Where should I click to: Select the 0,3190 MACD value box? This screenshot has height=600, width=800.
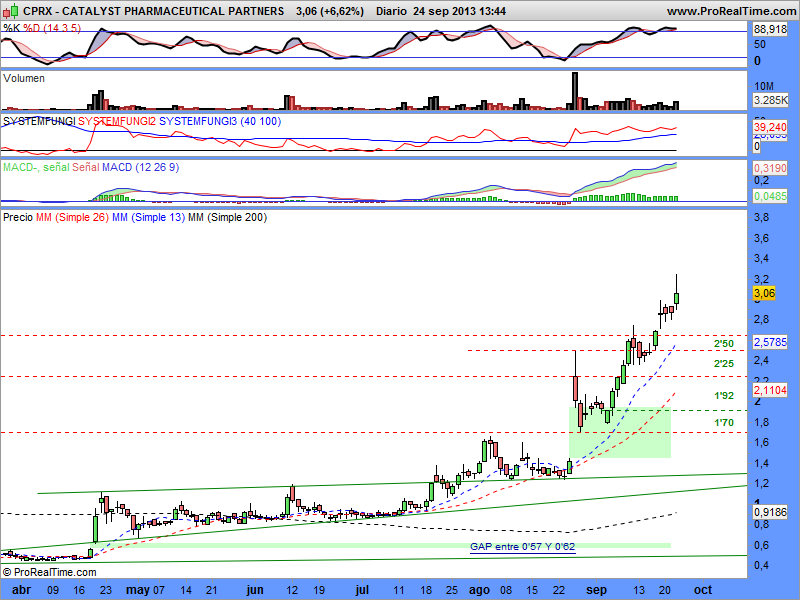tap(770, 168)
